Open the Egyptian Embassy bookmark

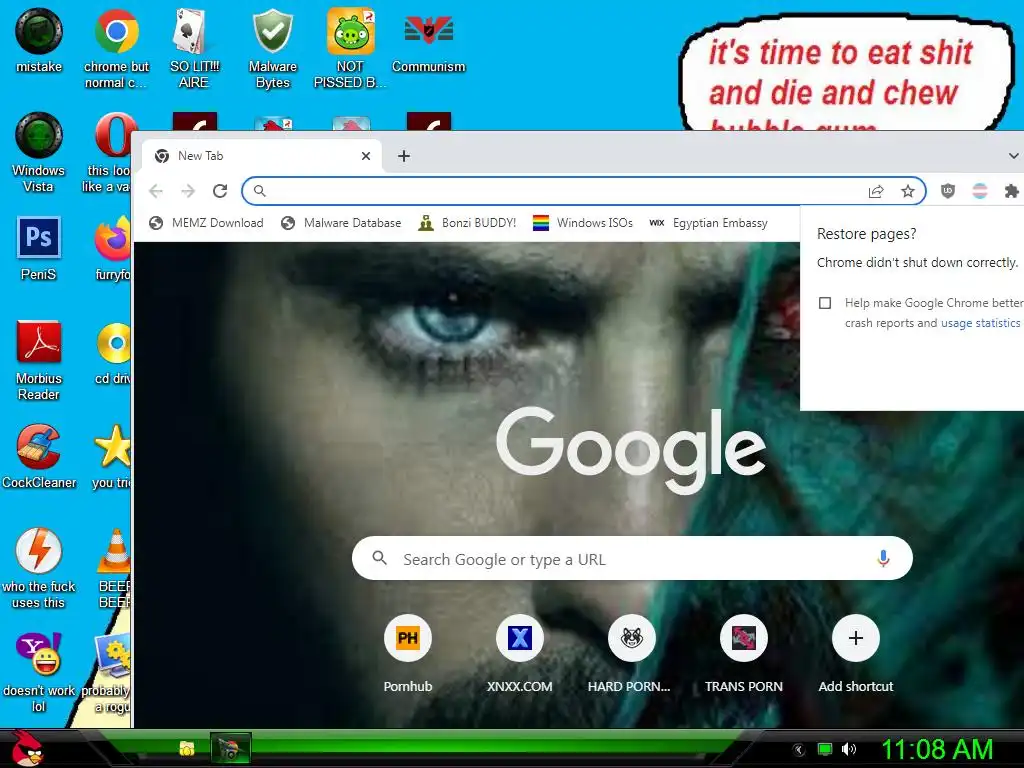pos(709,223)
